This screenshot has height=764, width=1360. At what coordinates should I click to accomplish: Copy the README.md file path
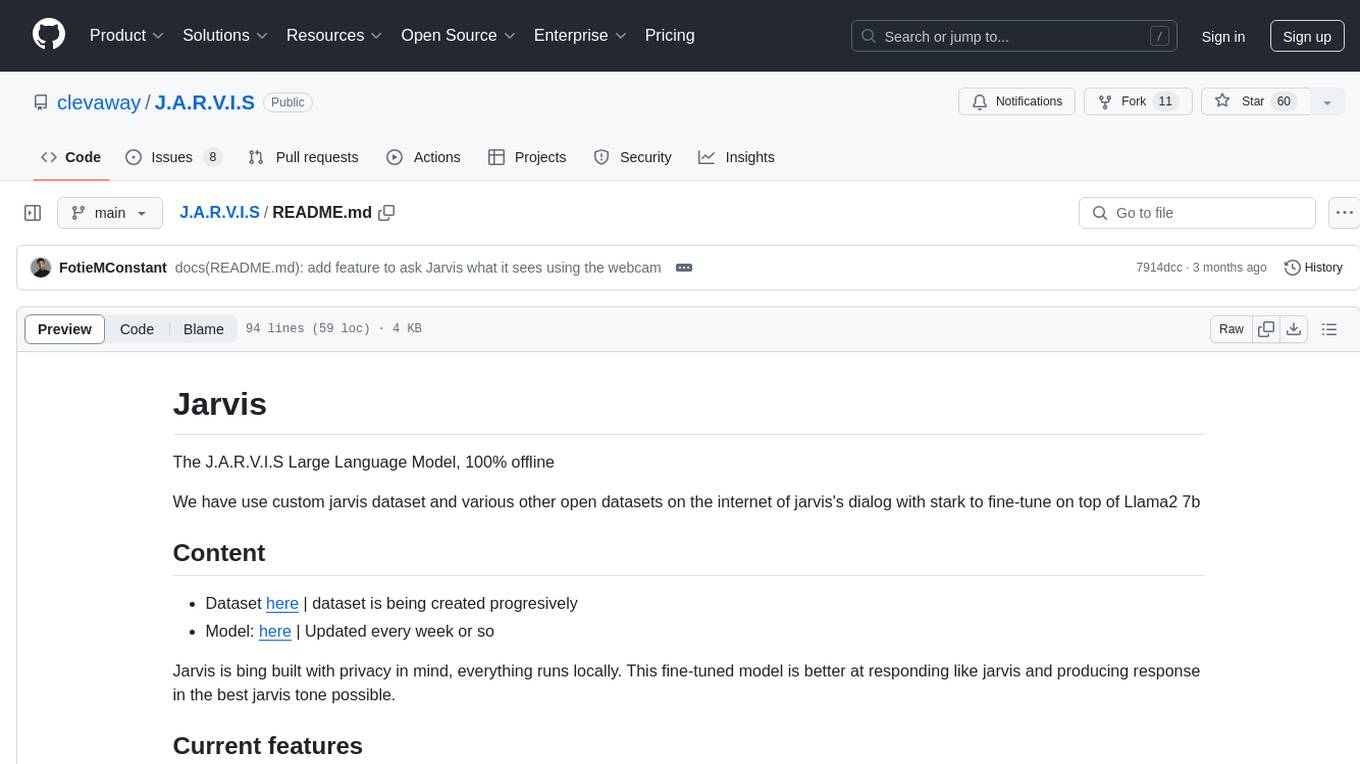[387, 212]
